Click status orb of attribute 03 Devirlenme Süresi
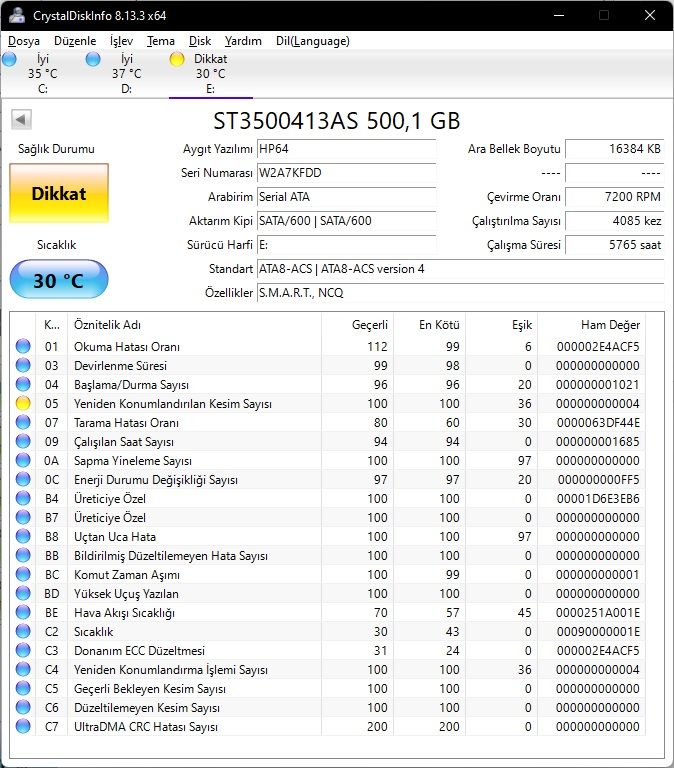The width and height of the screenshot is (674, 768). tap(23, 365)
